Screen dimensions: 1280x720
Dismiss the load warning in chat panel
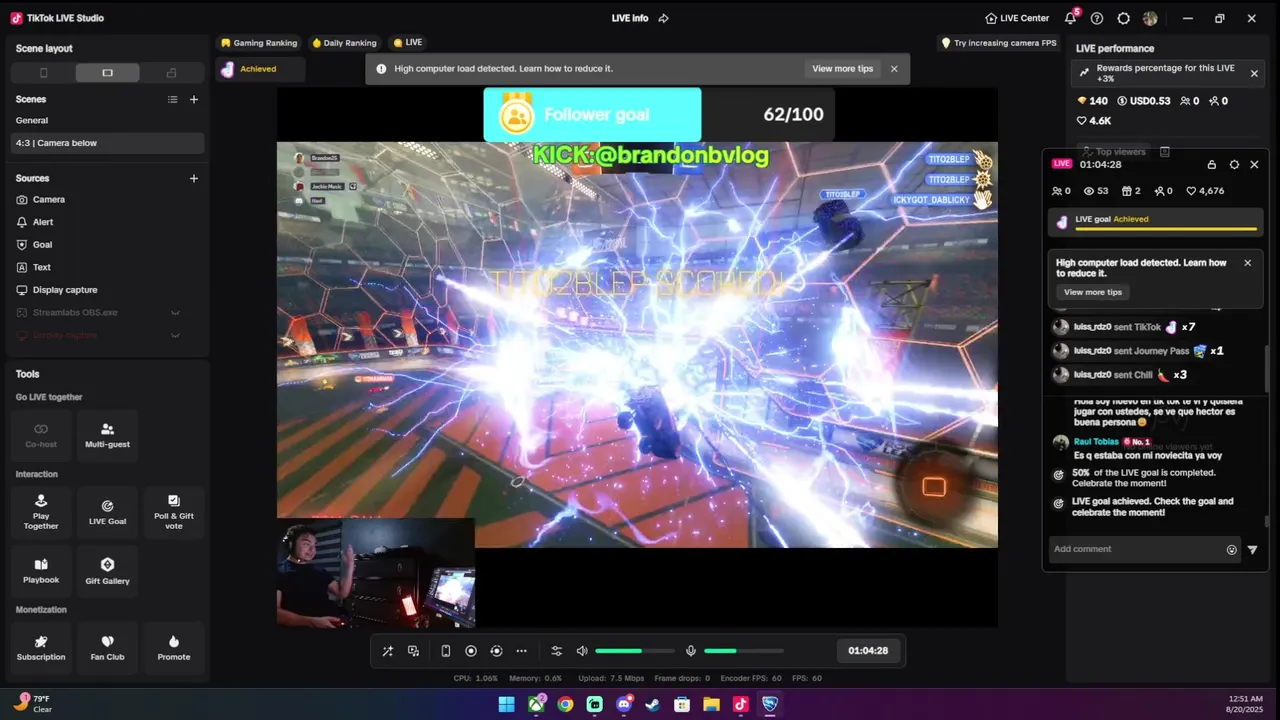[1247, 263]
